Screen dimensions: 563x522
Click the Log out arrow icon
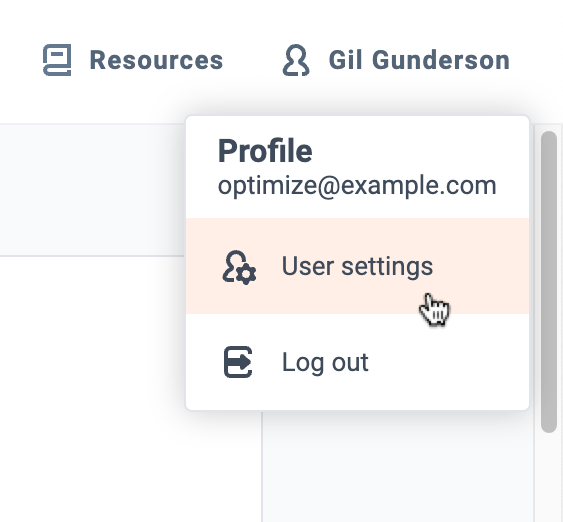click(x=238, y=362)
